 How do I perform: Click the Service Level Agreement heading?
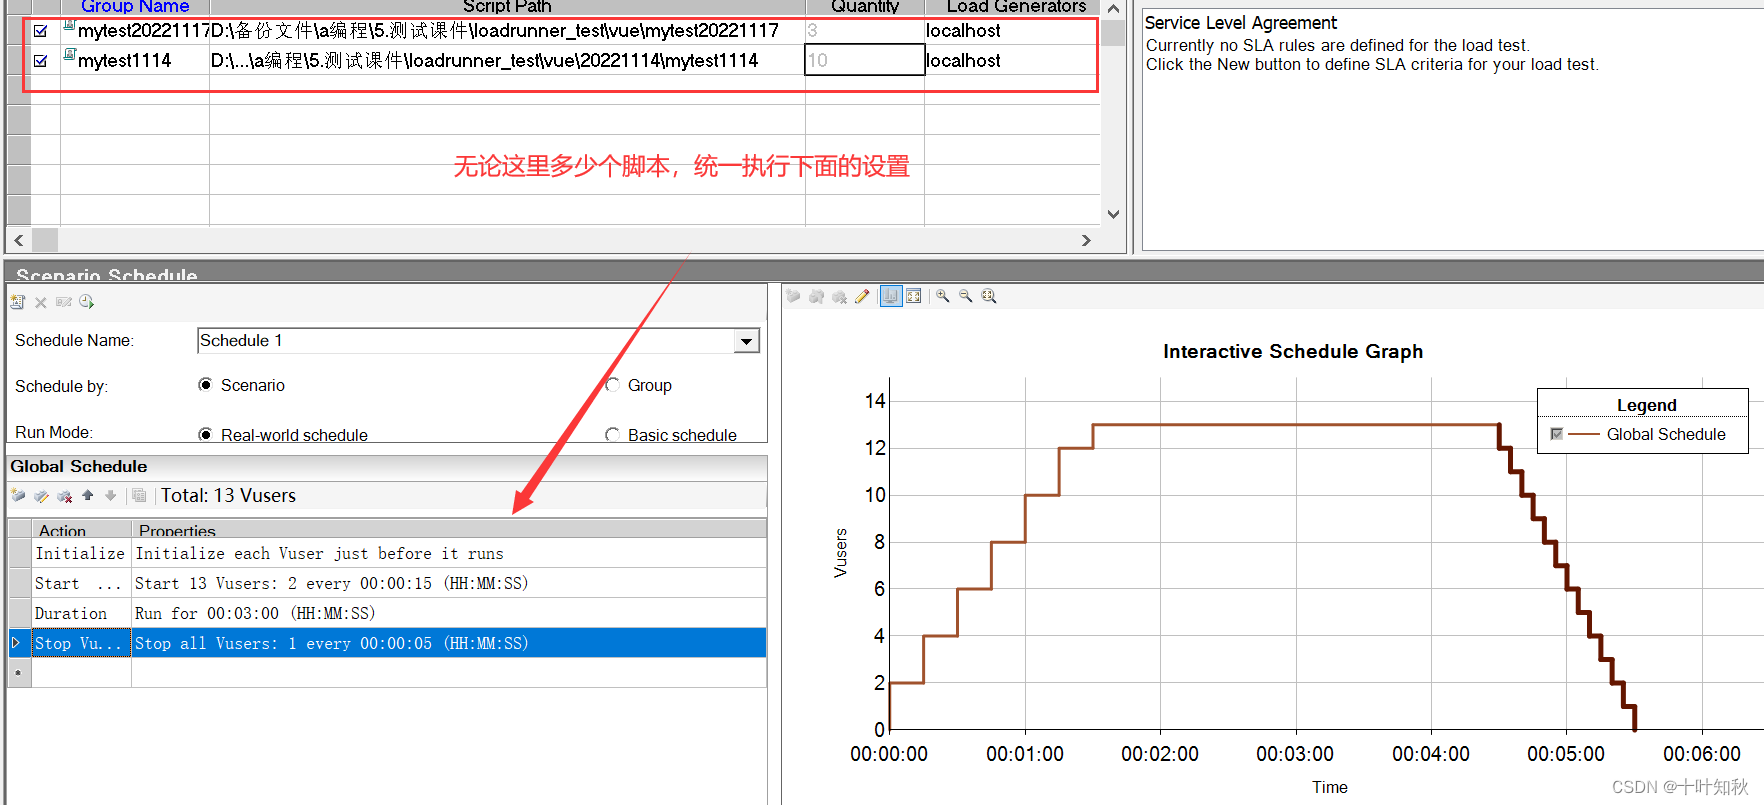(x=1240, y=23)
